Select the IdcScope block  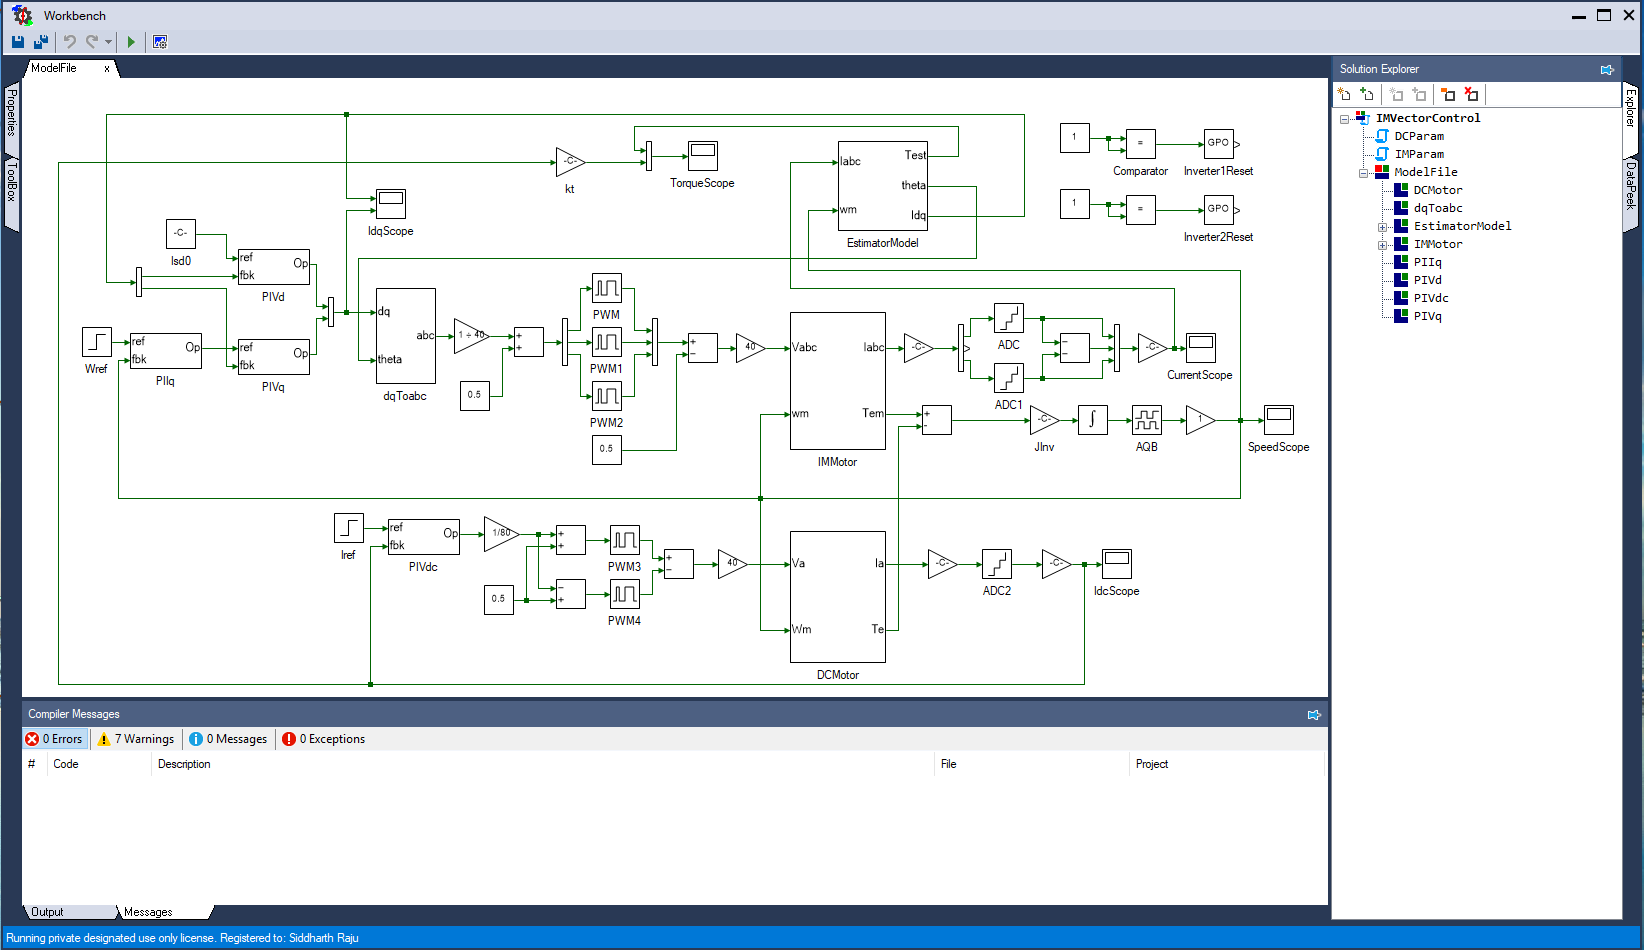(1117, 564)
